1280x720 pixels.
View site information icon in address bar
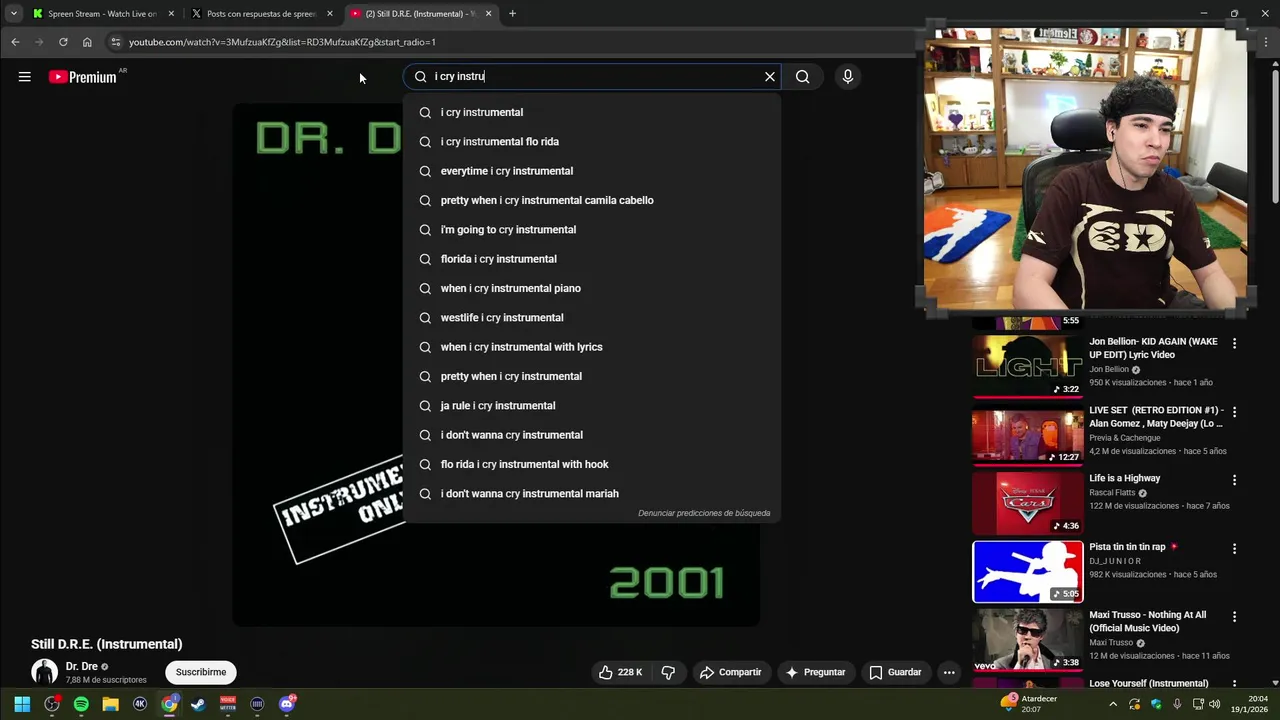(116, 42)
